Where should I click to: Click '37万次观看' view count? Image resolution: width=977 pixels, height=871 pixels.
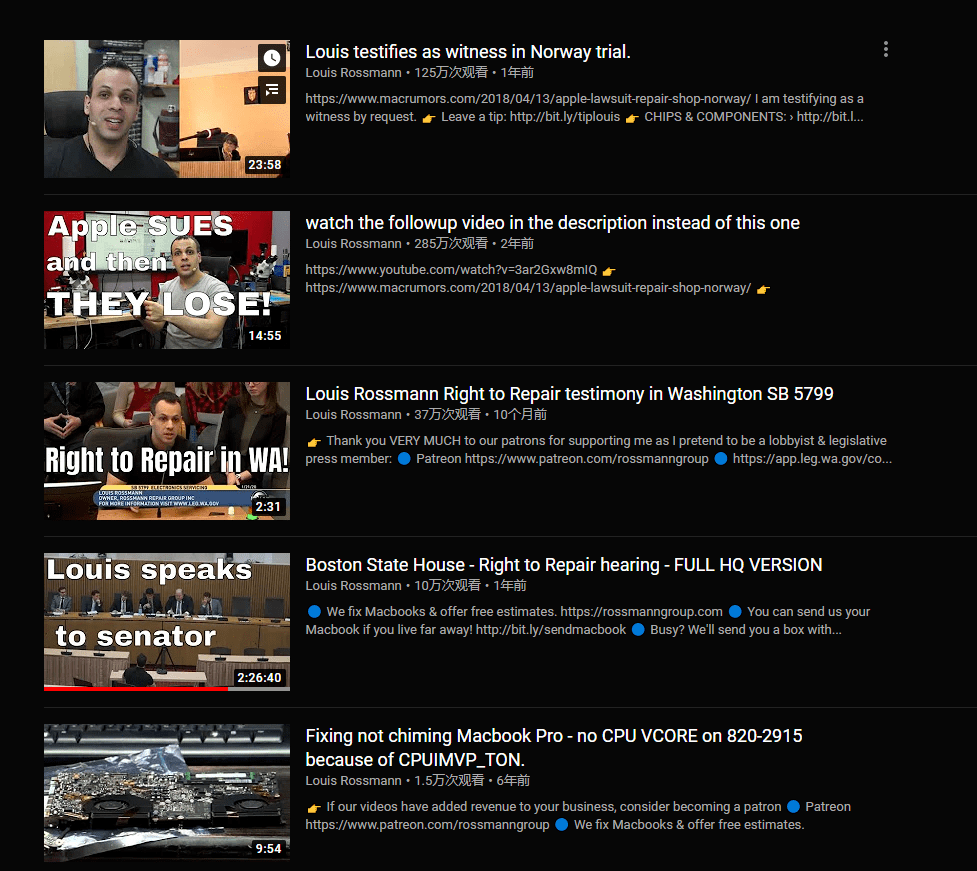(447, 415)
